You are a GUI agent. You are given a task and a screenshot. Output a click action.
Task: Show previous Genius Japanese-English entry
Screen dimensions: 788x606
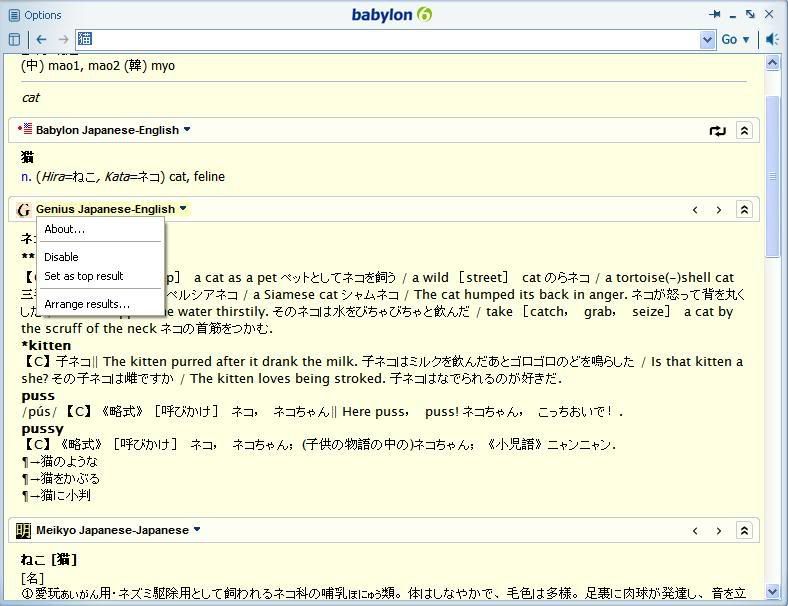[695, 210]
